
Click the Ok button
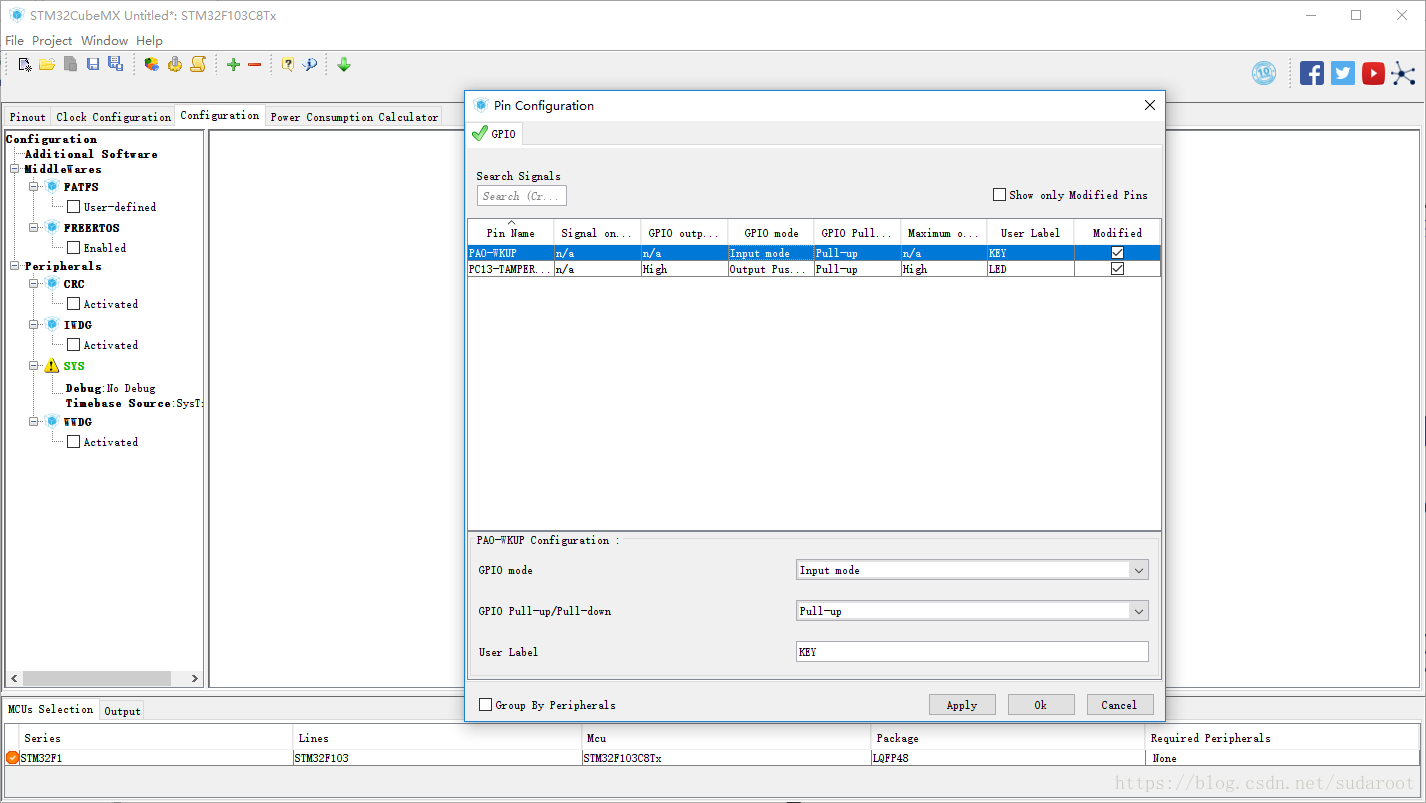tap(1041, 705)
